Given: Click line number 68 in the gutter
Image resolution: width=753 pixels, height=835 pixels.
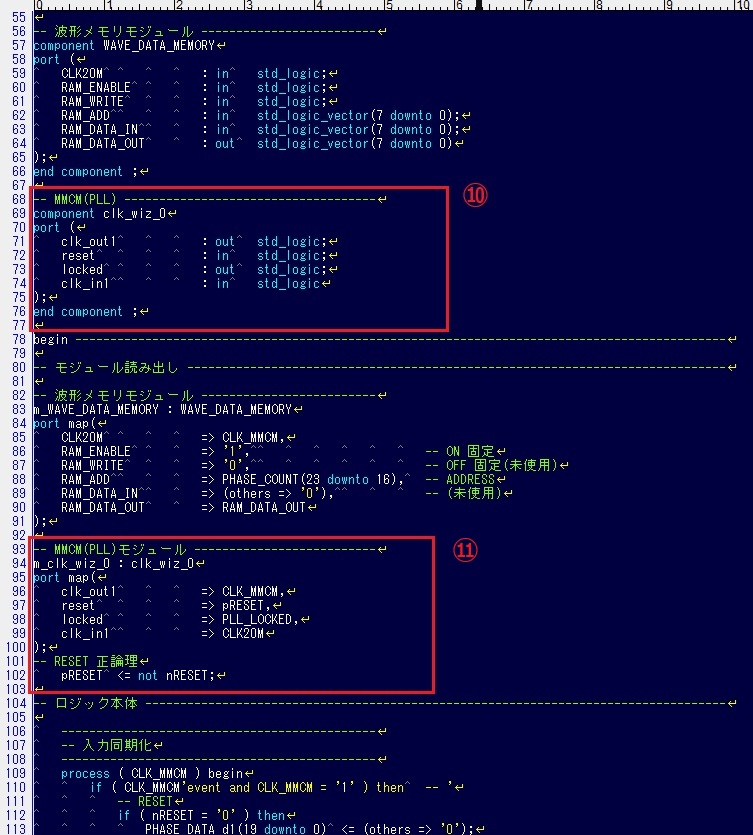Looking at the screenshot, I should 19,199.
